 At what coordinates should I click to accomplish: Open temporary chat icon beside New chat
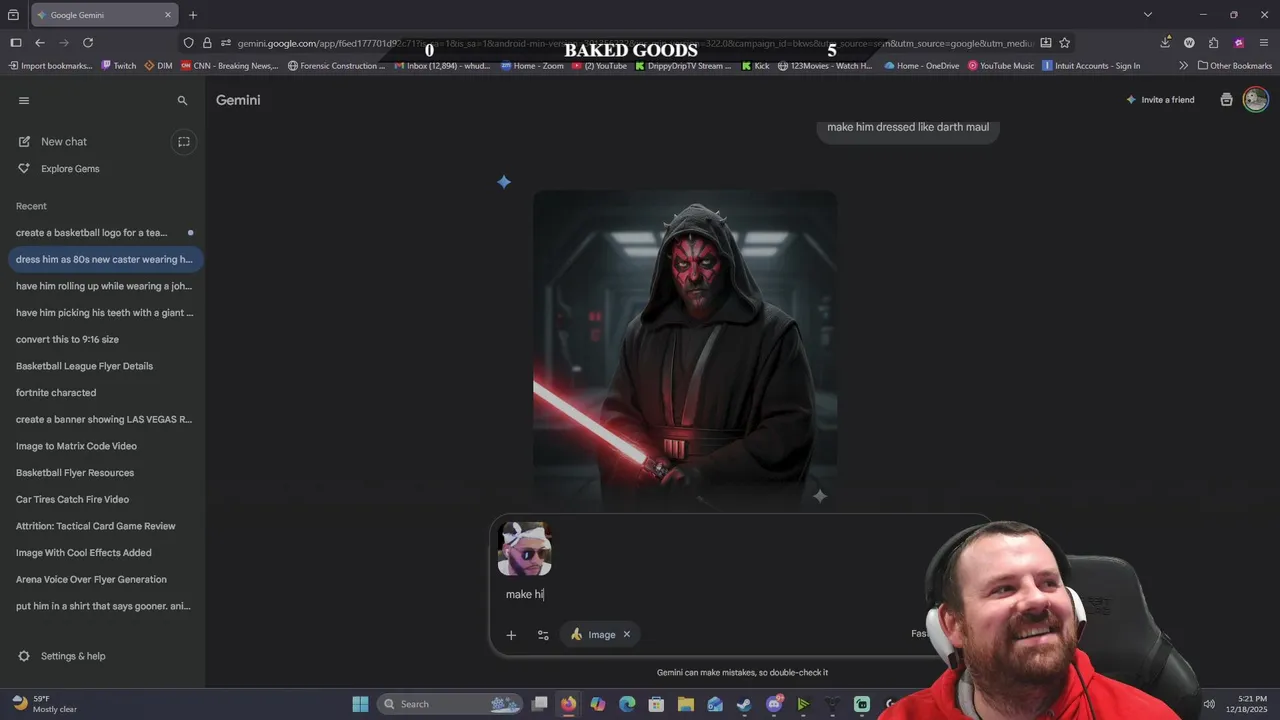[x=184, y=142]
